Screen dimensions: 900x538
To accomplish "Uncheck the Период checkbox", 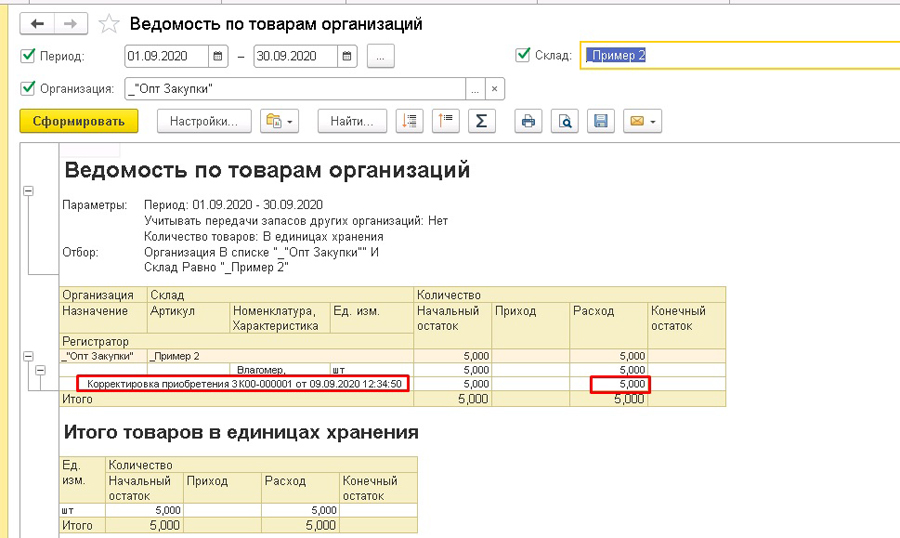I will [x=28, y=56].
